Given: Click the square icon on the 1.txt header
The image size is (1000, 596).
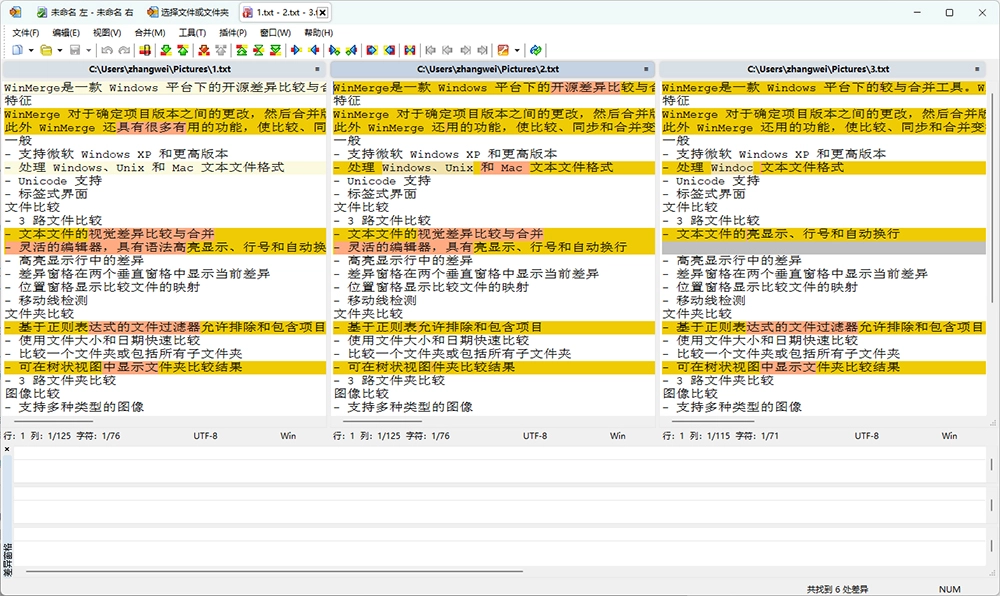Looking at the screenshot, I should (317, 69).
